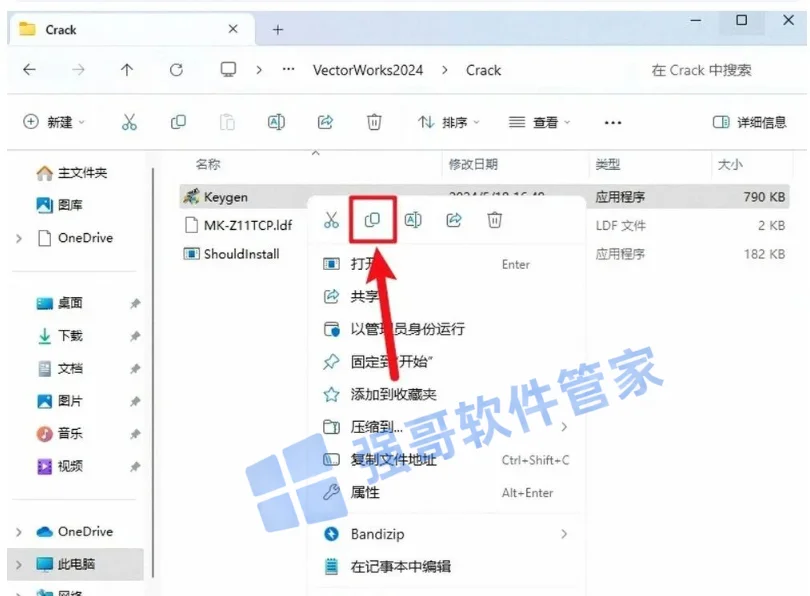Expand OneDrive under Home in sidebar

(19, 238)
